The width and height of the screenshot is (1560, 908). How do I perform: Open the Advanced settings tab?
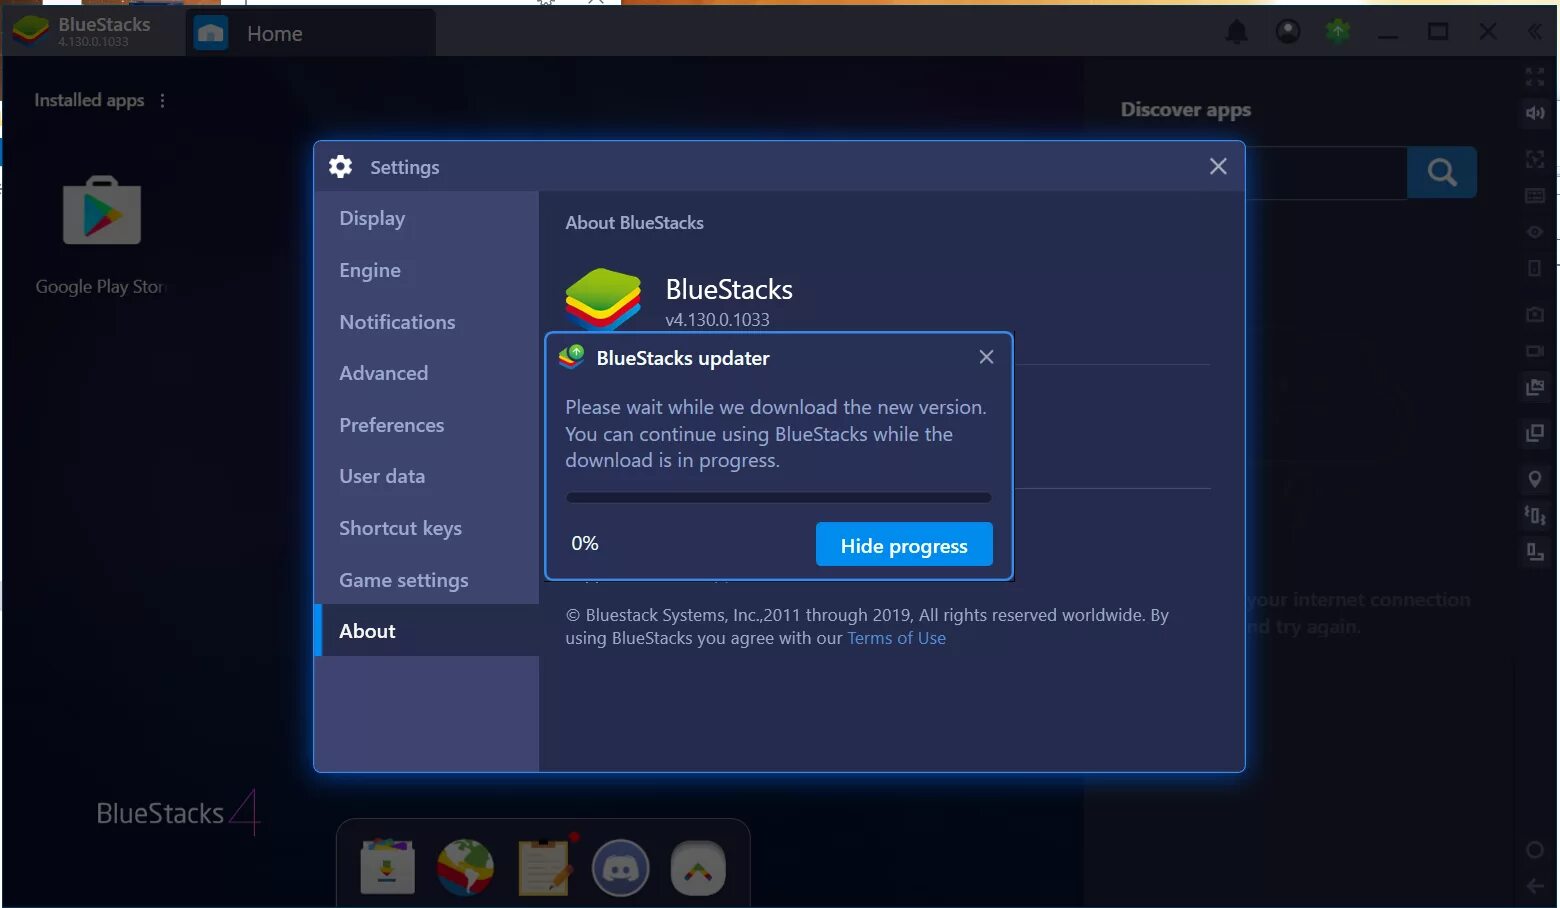(427, 373)
